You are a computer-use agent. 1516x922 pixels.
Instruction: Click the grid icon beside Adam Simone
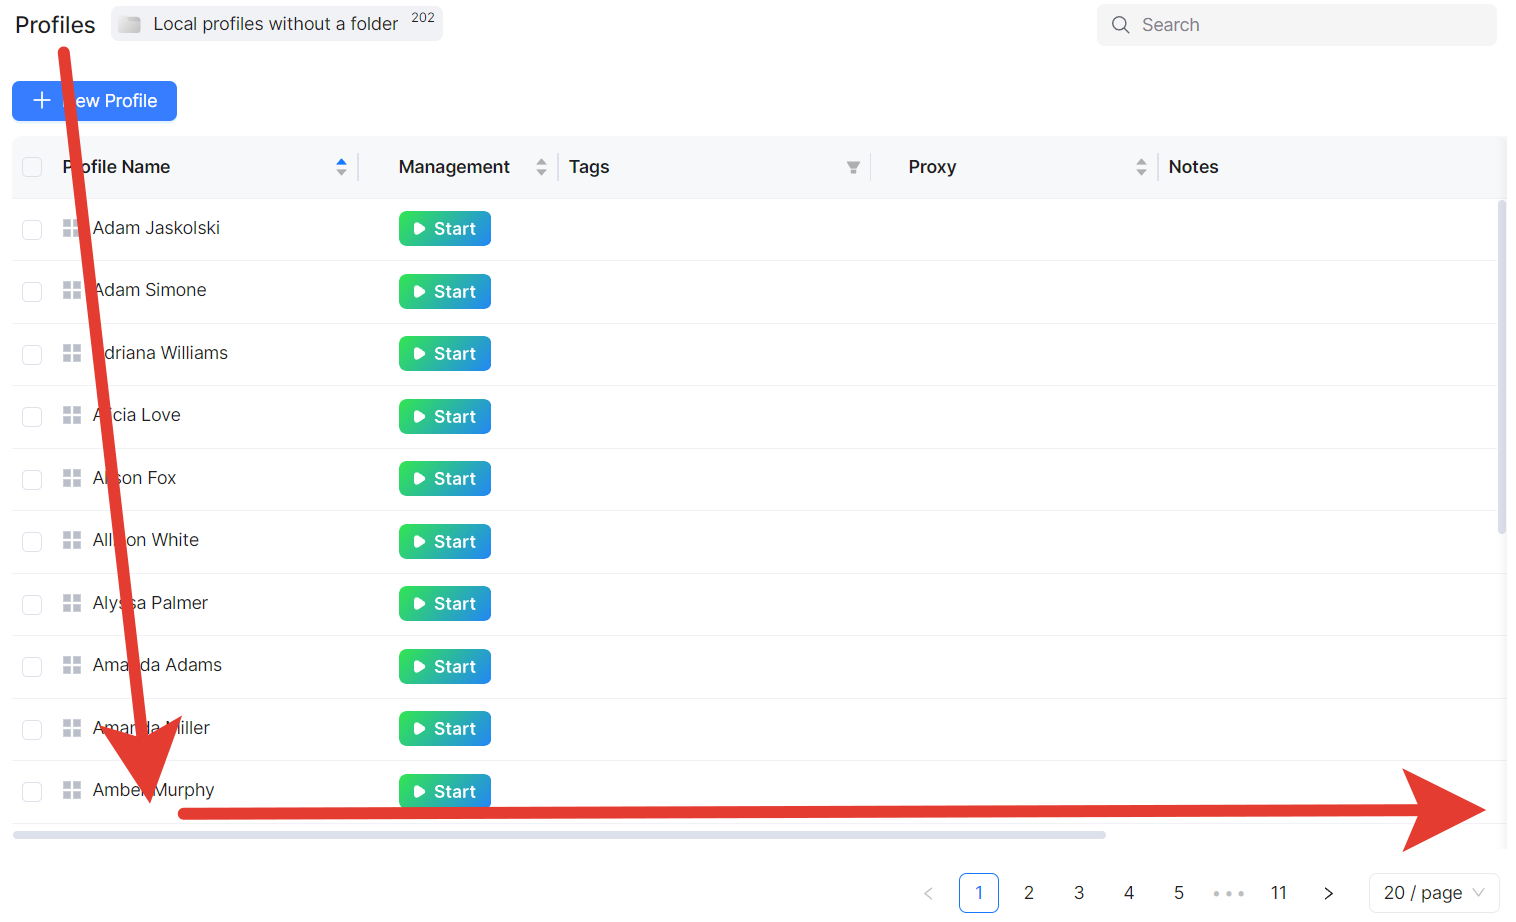point(71,290)
